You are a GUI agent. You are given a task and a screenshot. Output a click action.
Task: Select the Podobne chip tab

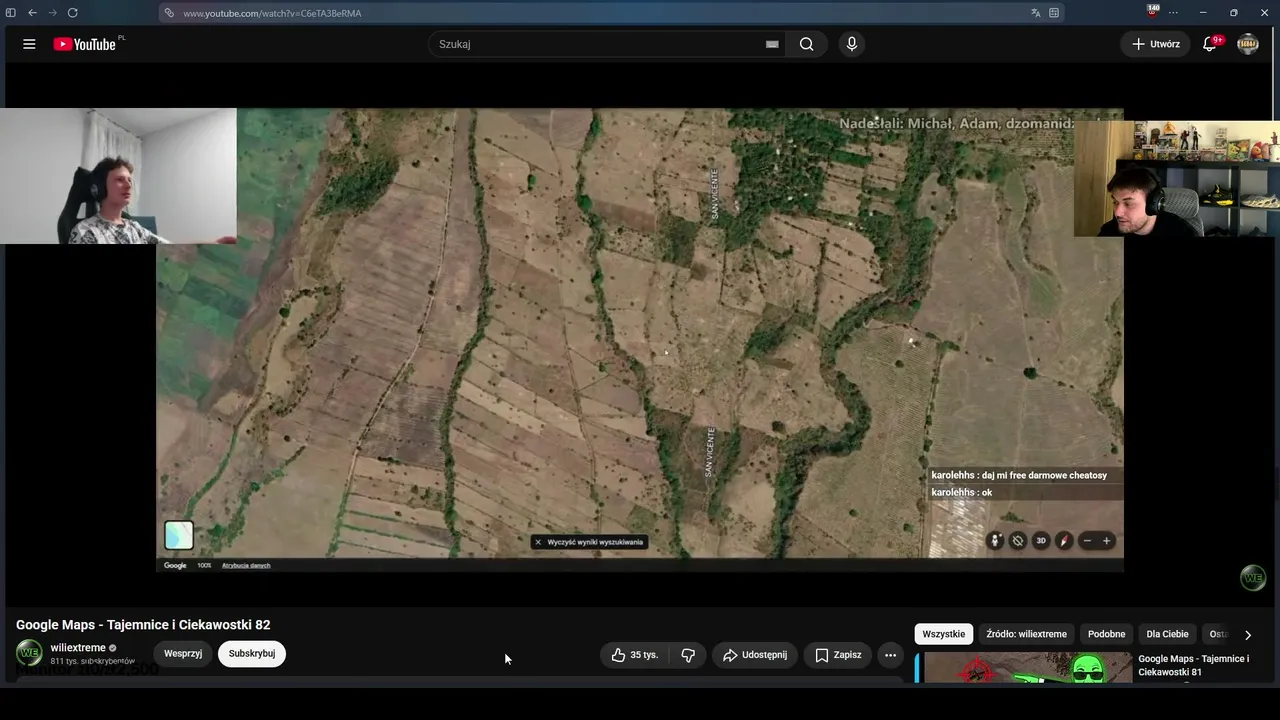click(1106, 634)
